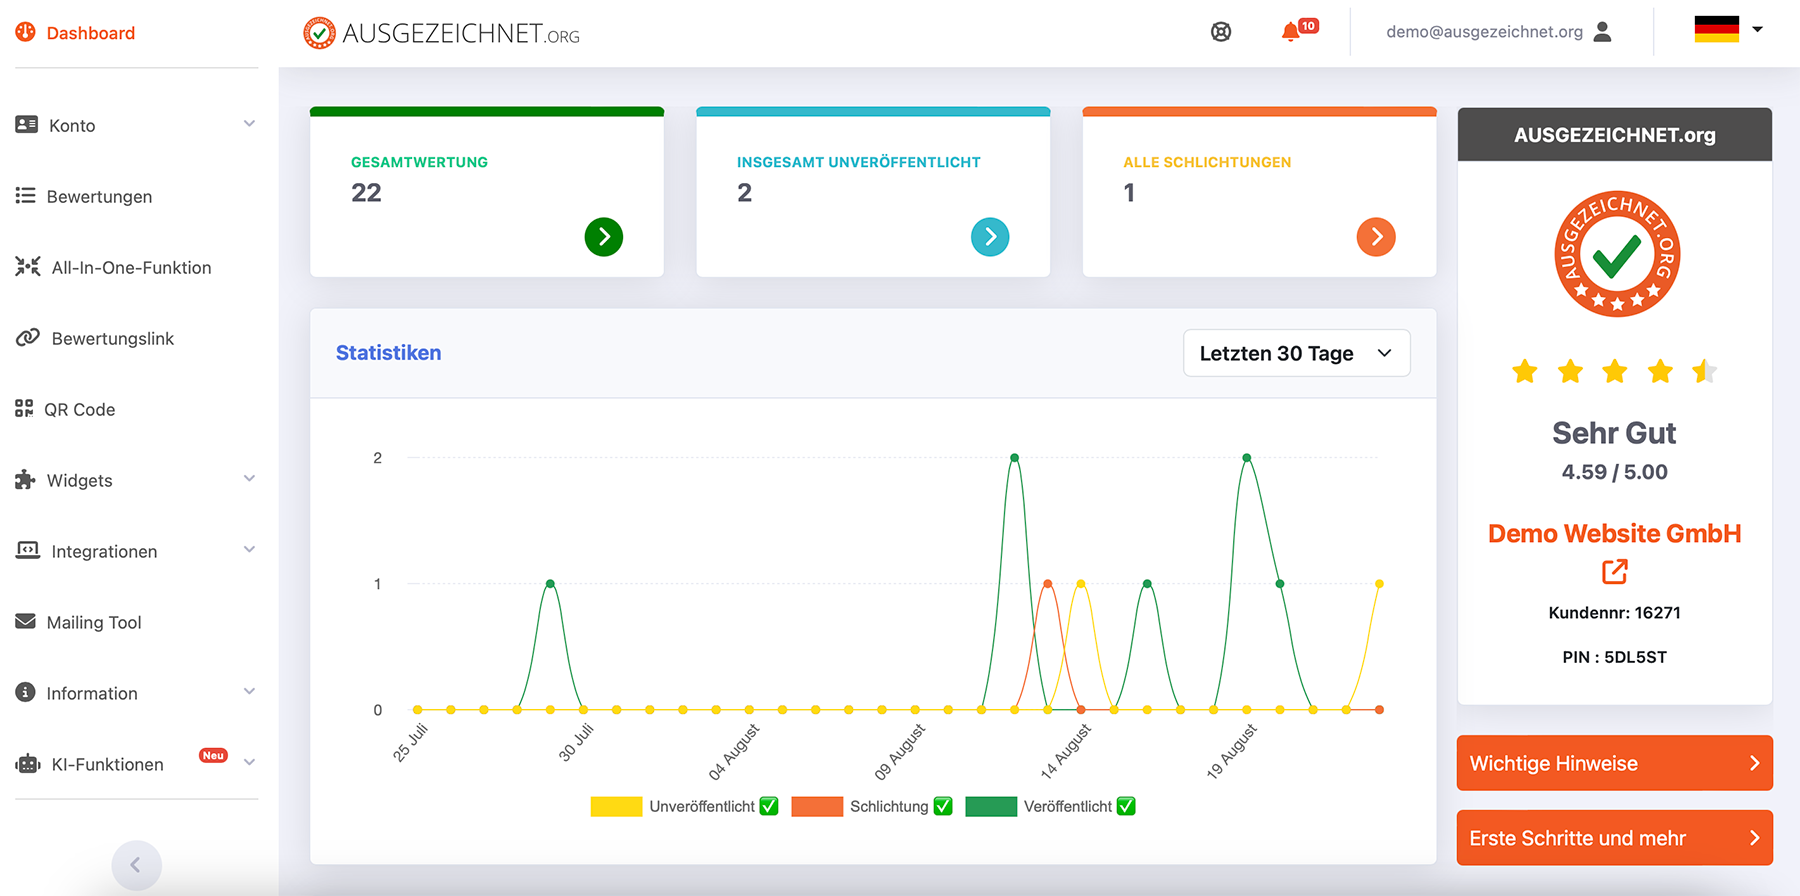Click Erste Schritte und mehr button
Screen dimensions: 1800x896
coord(1614,838)
